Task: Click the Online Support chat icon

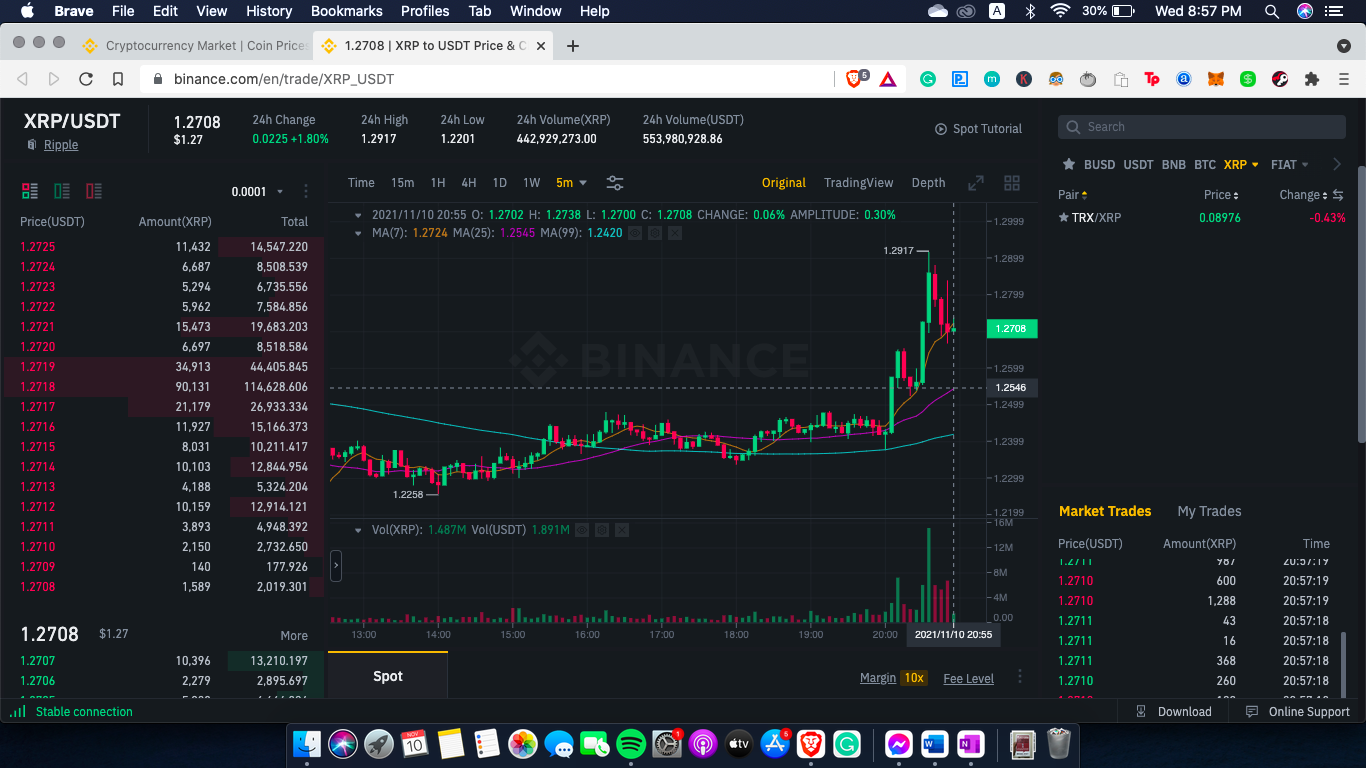Action: (x=1252, y=712)
